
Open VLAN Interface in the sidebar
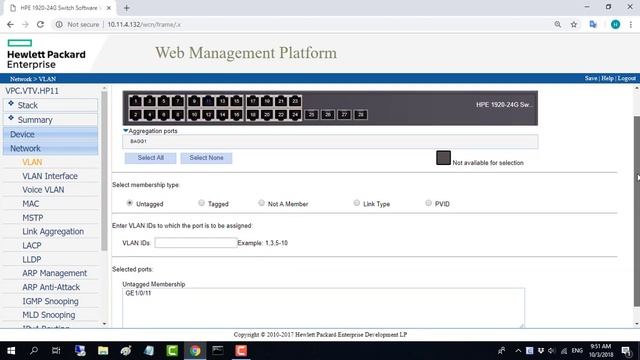[50, 176]
